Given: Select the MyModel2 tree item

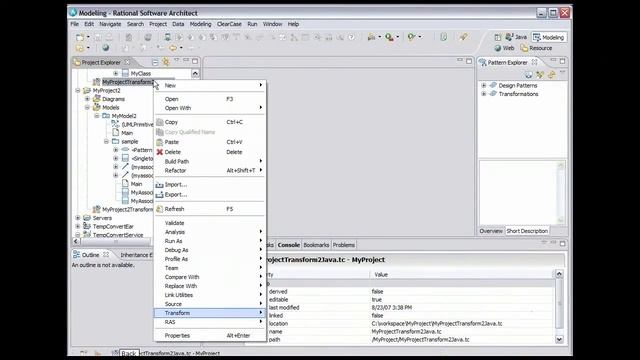Looking at the screenshot, I should tap(124, 116).
